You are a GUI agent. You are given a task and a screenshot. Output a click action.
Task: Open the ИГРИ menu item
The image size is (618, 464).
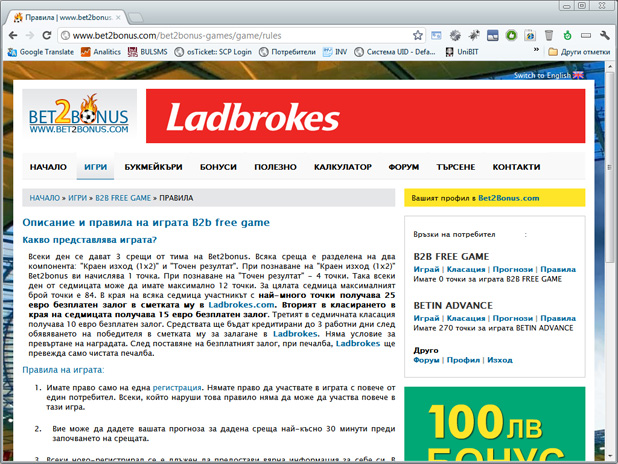pyautogui.click(x=95, y=167)
